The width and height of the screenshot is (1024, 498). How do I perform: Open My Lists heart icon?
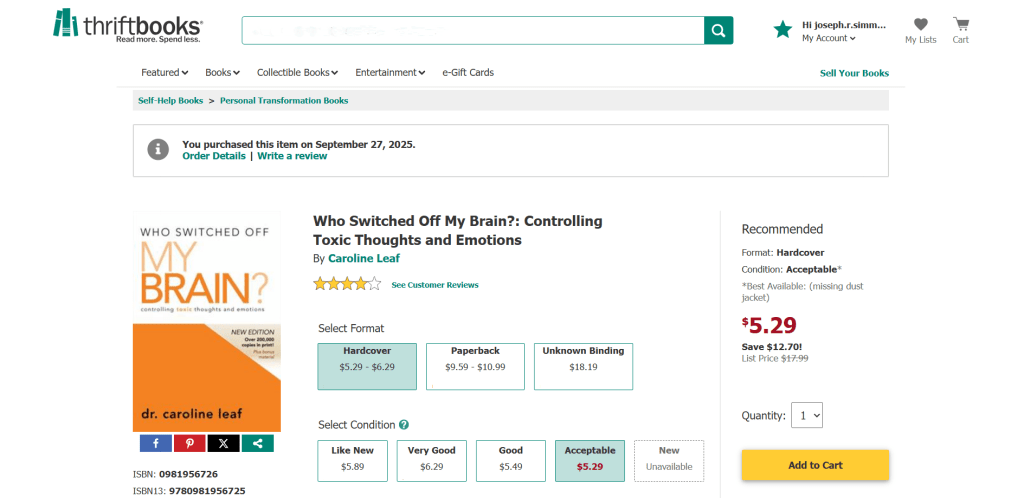920,29
